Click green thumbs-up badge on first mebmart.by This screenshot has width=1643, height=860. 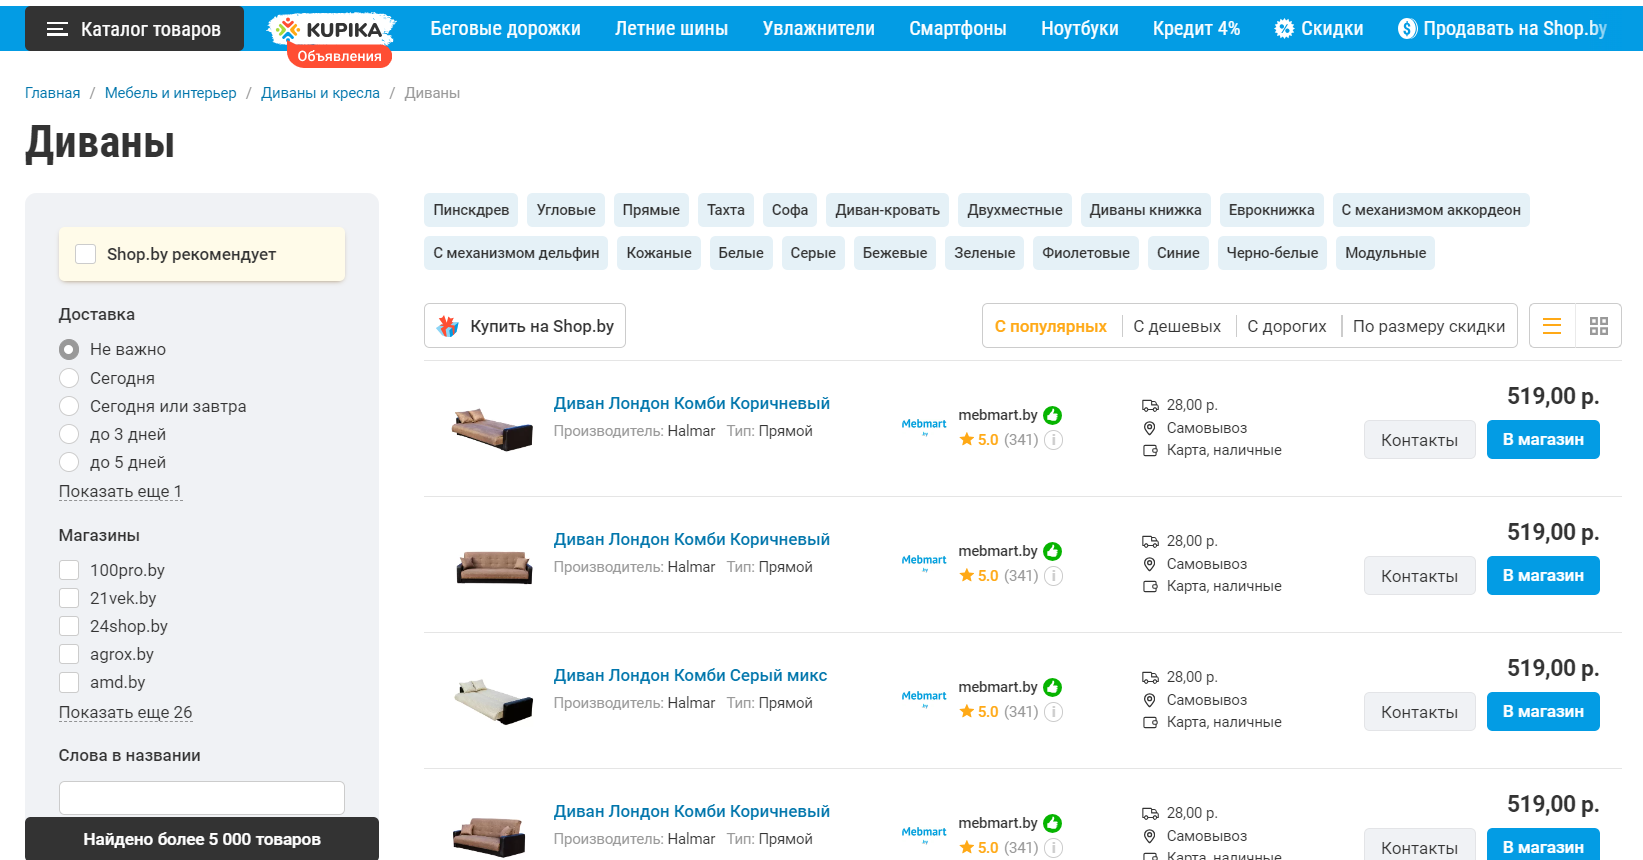click(x=1052, y=415)
